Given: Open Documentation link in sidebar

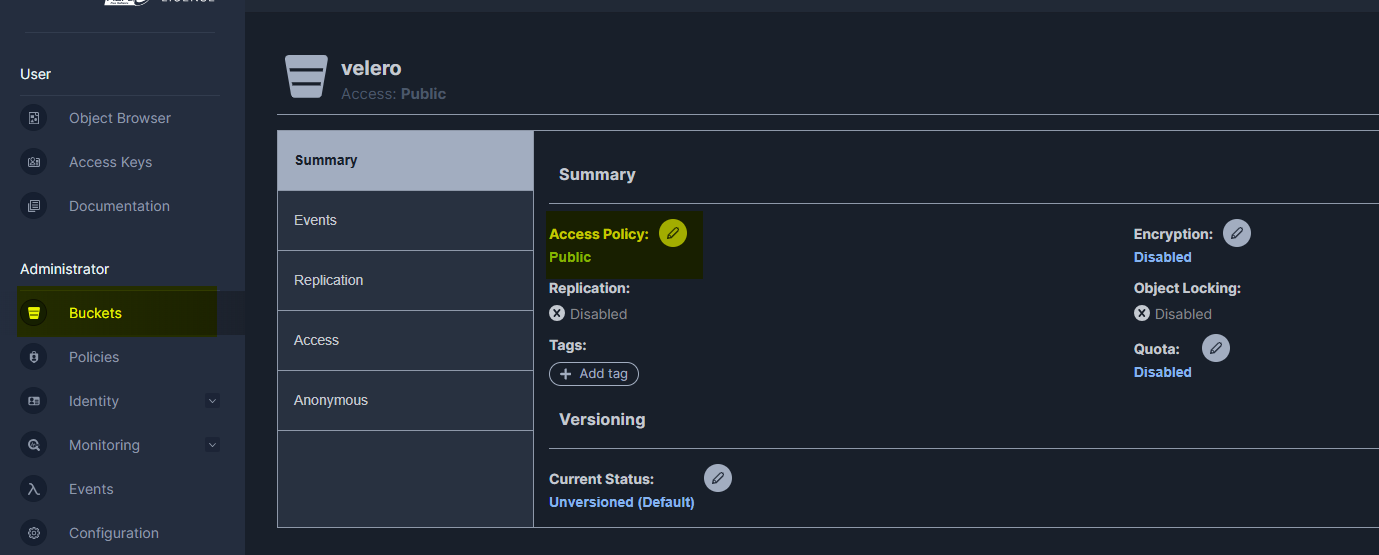Looking at the screenshot, I should (x=120, y=206).
